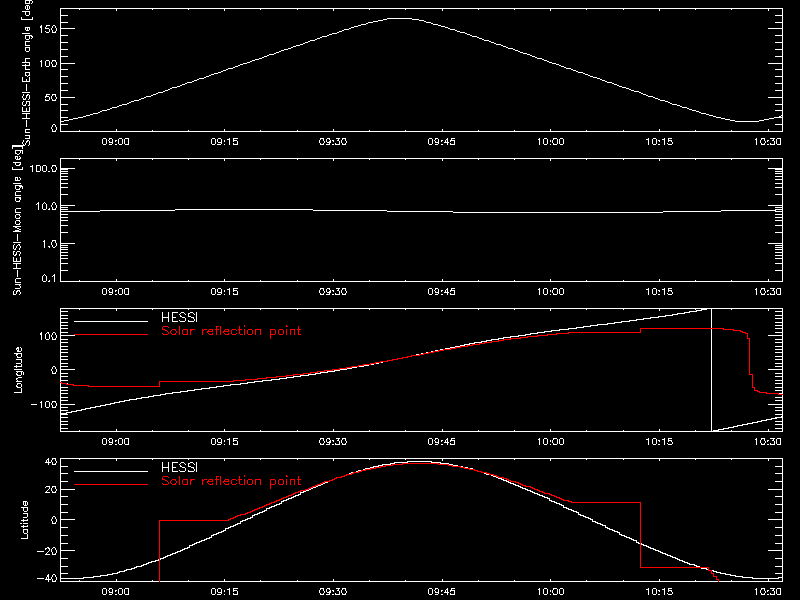Click the '100' tick on Earth angle plot
The height and width of the screenshot is (600, 800).
coord(48,64)
